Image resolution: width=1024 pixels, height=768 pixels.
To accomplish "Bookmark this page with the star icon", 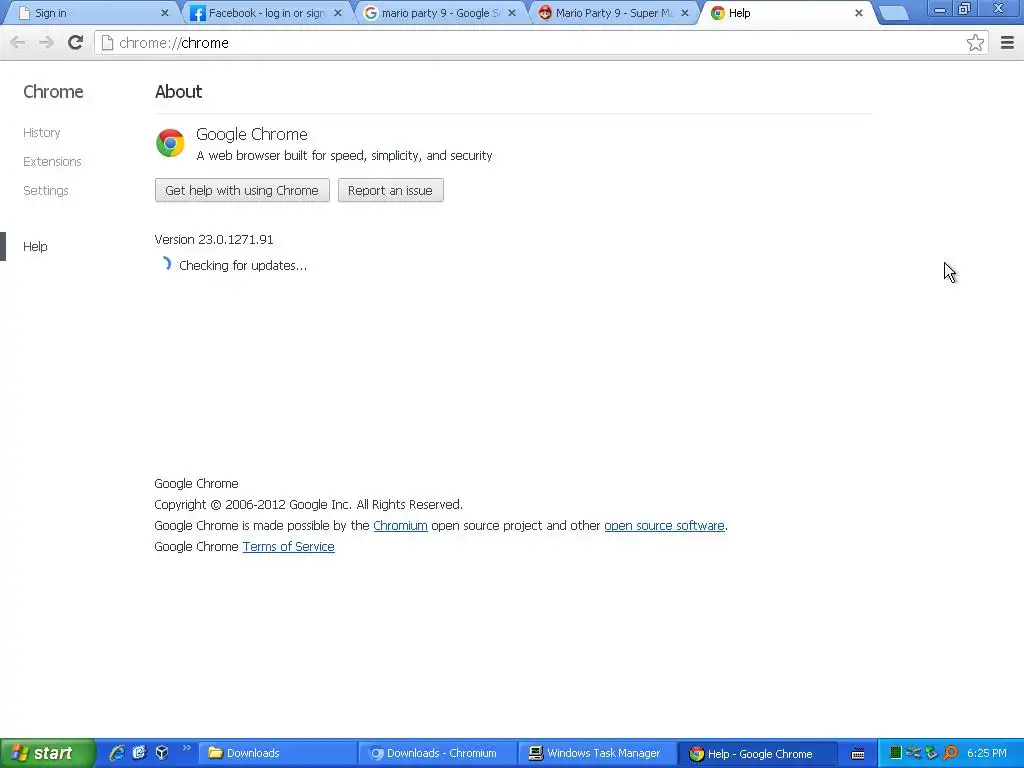I will 975,42.
